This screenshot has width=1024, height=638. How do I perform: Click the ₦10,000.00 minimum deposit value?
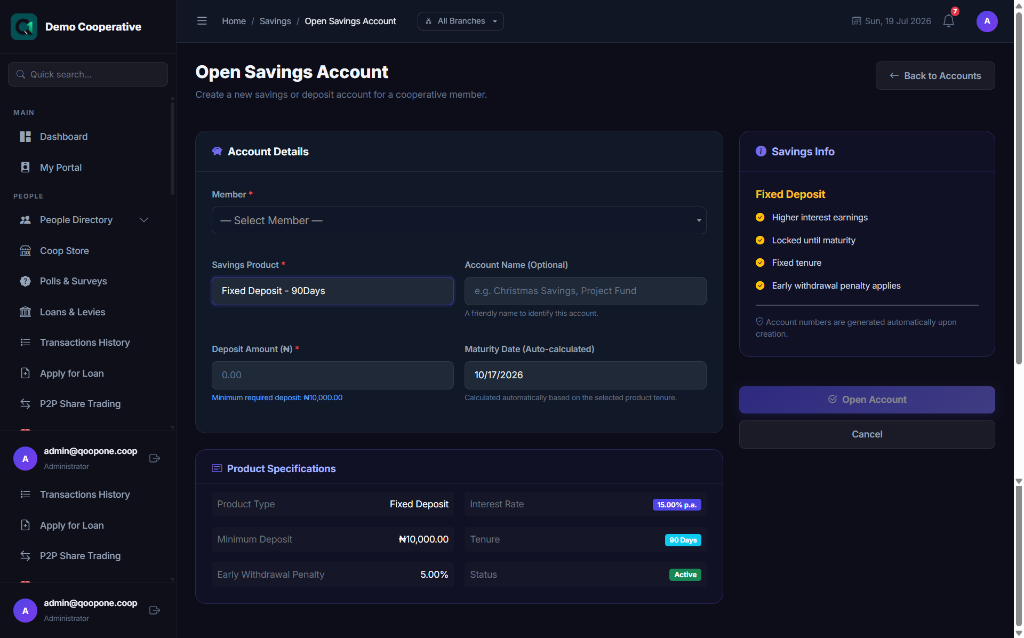pyautogui.click(x=424, y=539)
